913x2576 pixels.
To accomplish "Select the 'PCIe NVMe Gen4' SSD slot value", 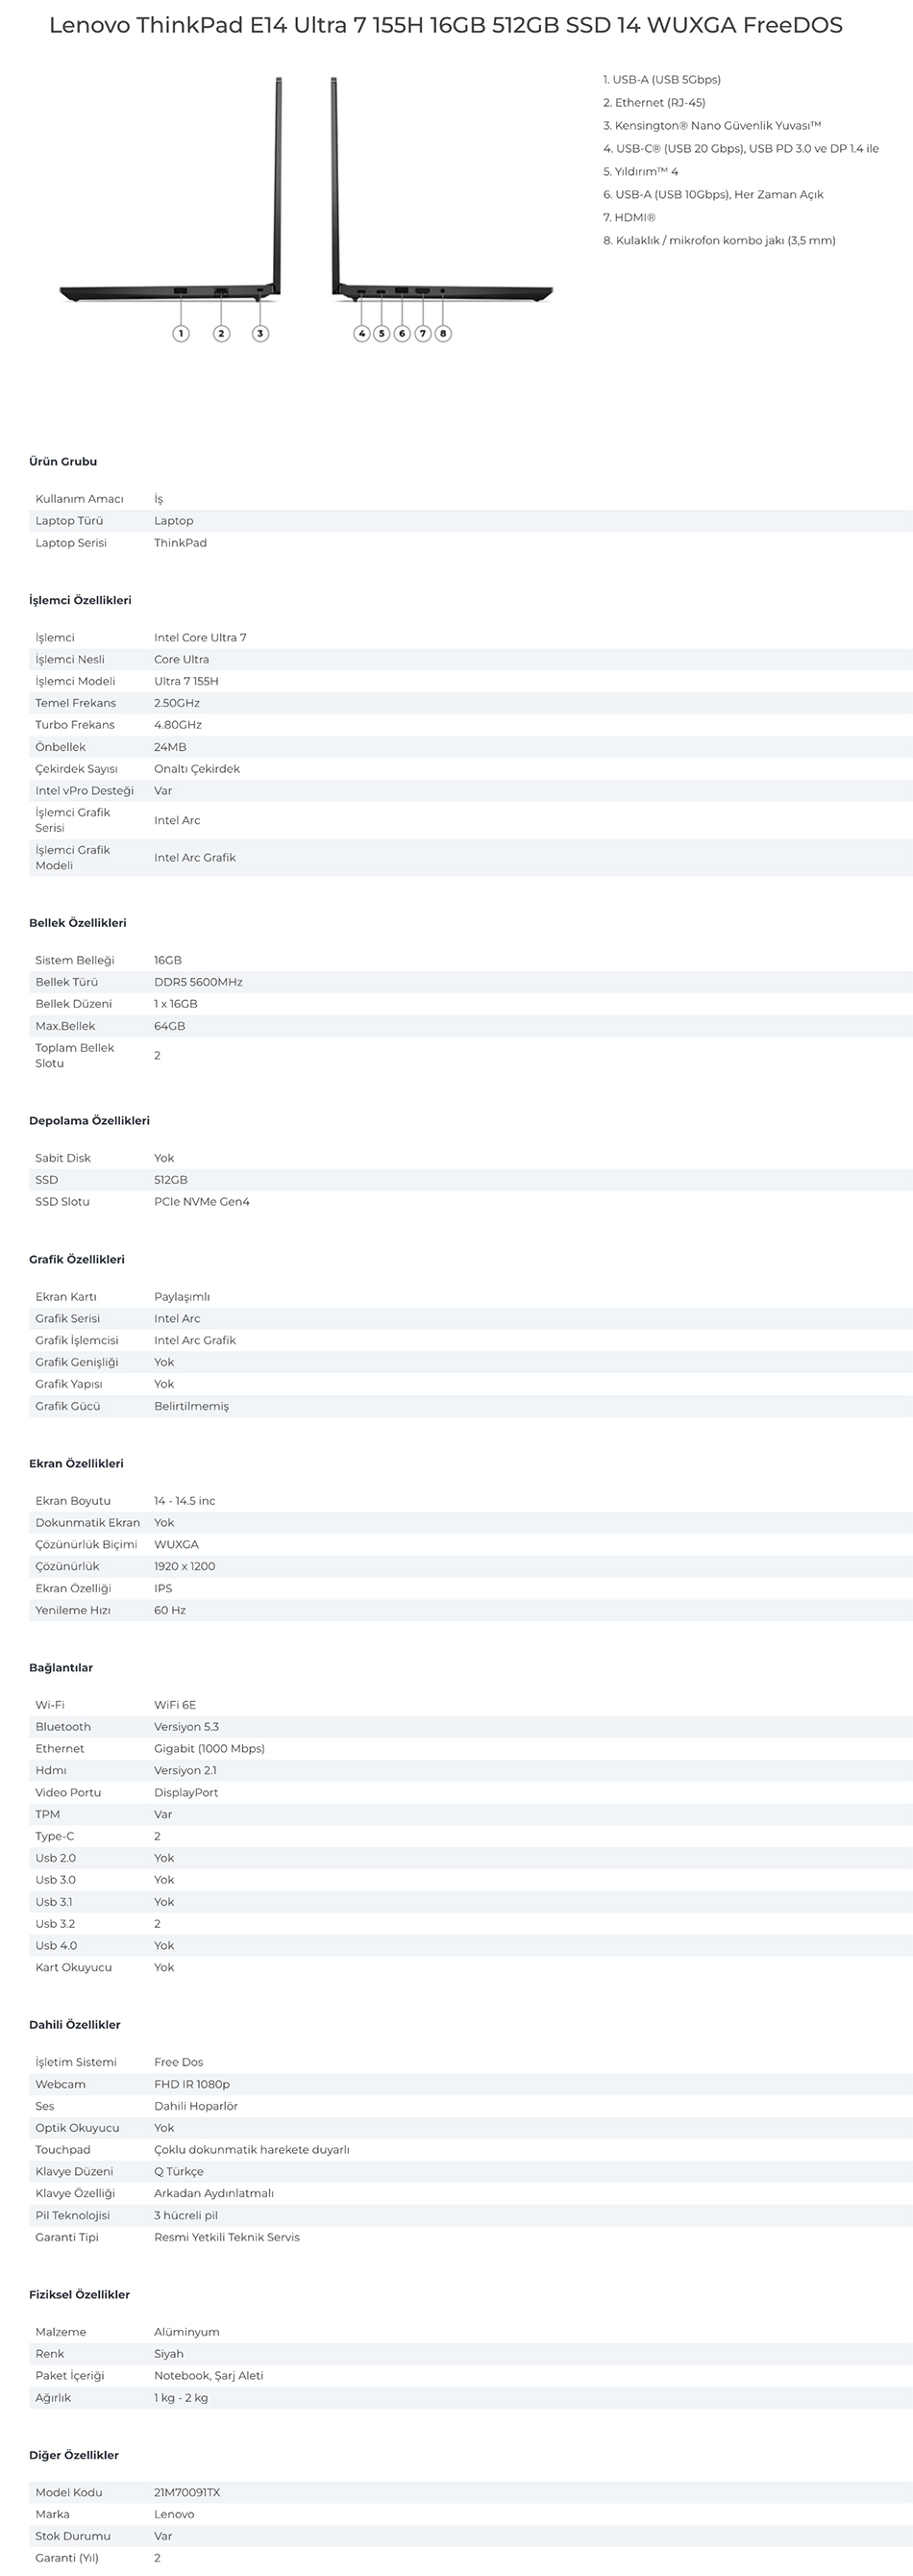I will 202,1202.
